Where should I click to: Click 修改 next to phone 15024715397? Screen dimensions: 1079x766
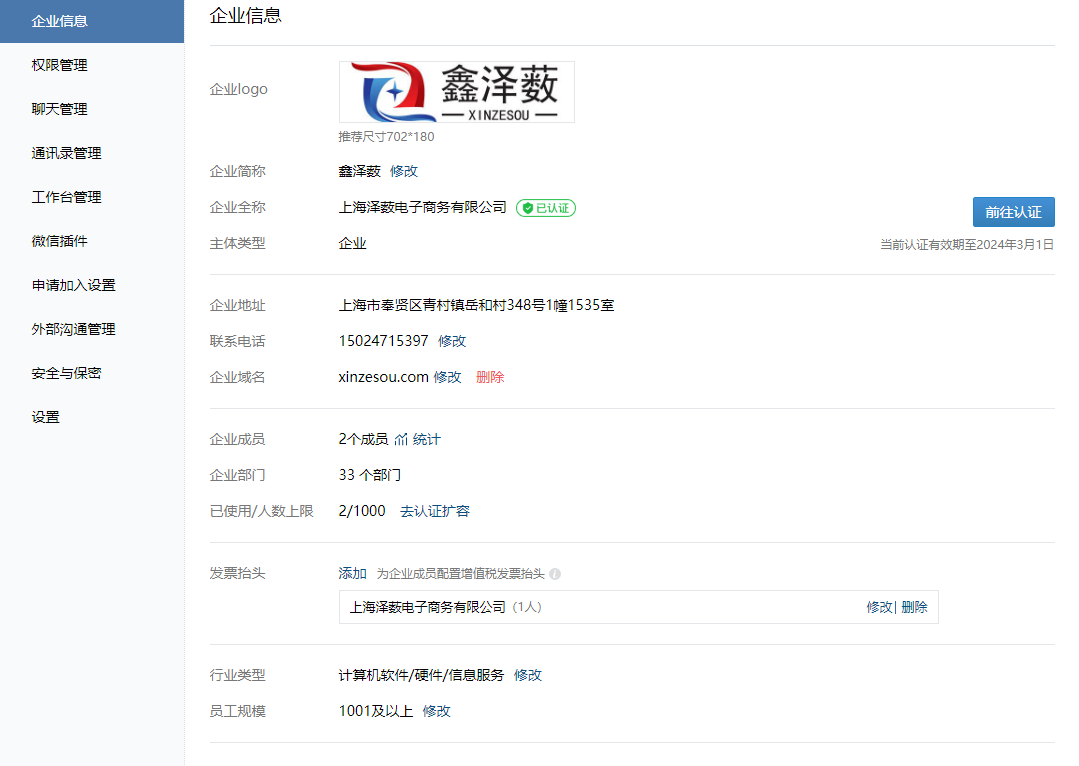(452, 341)
